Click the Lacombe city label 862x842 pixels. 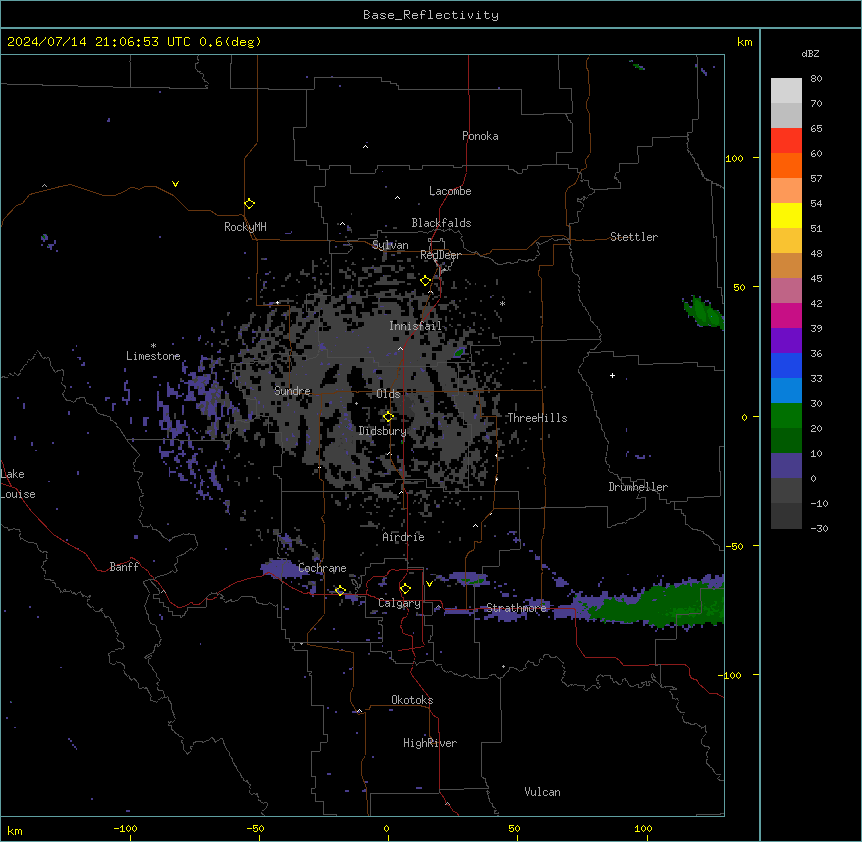450,191
